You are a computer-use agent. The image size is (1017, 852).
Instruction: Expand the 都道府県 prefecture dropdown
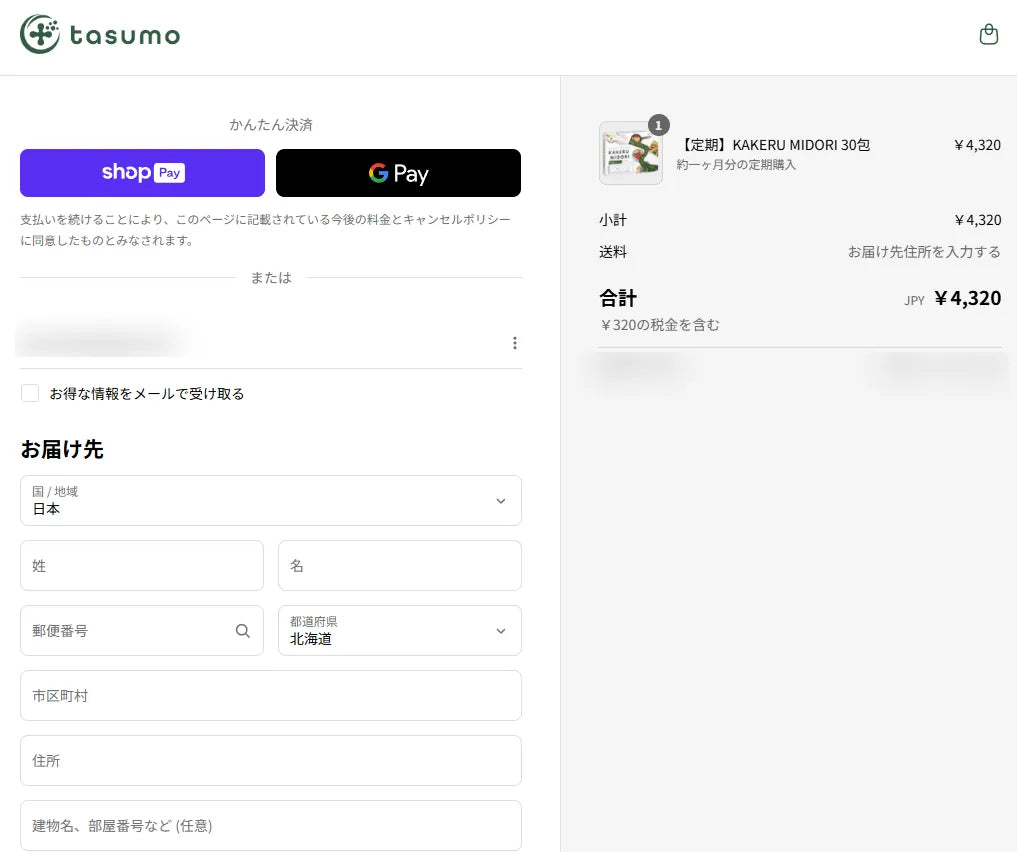click(399, 631)
